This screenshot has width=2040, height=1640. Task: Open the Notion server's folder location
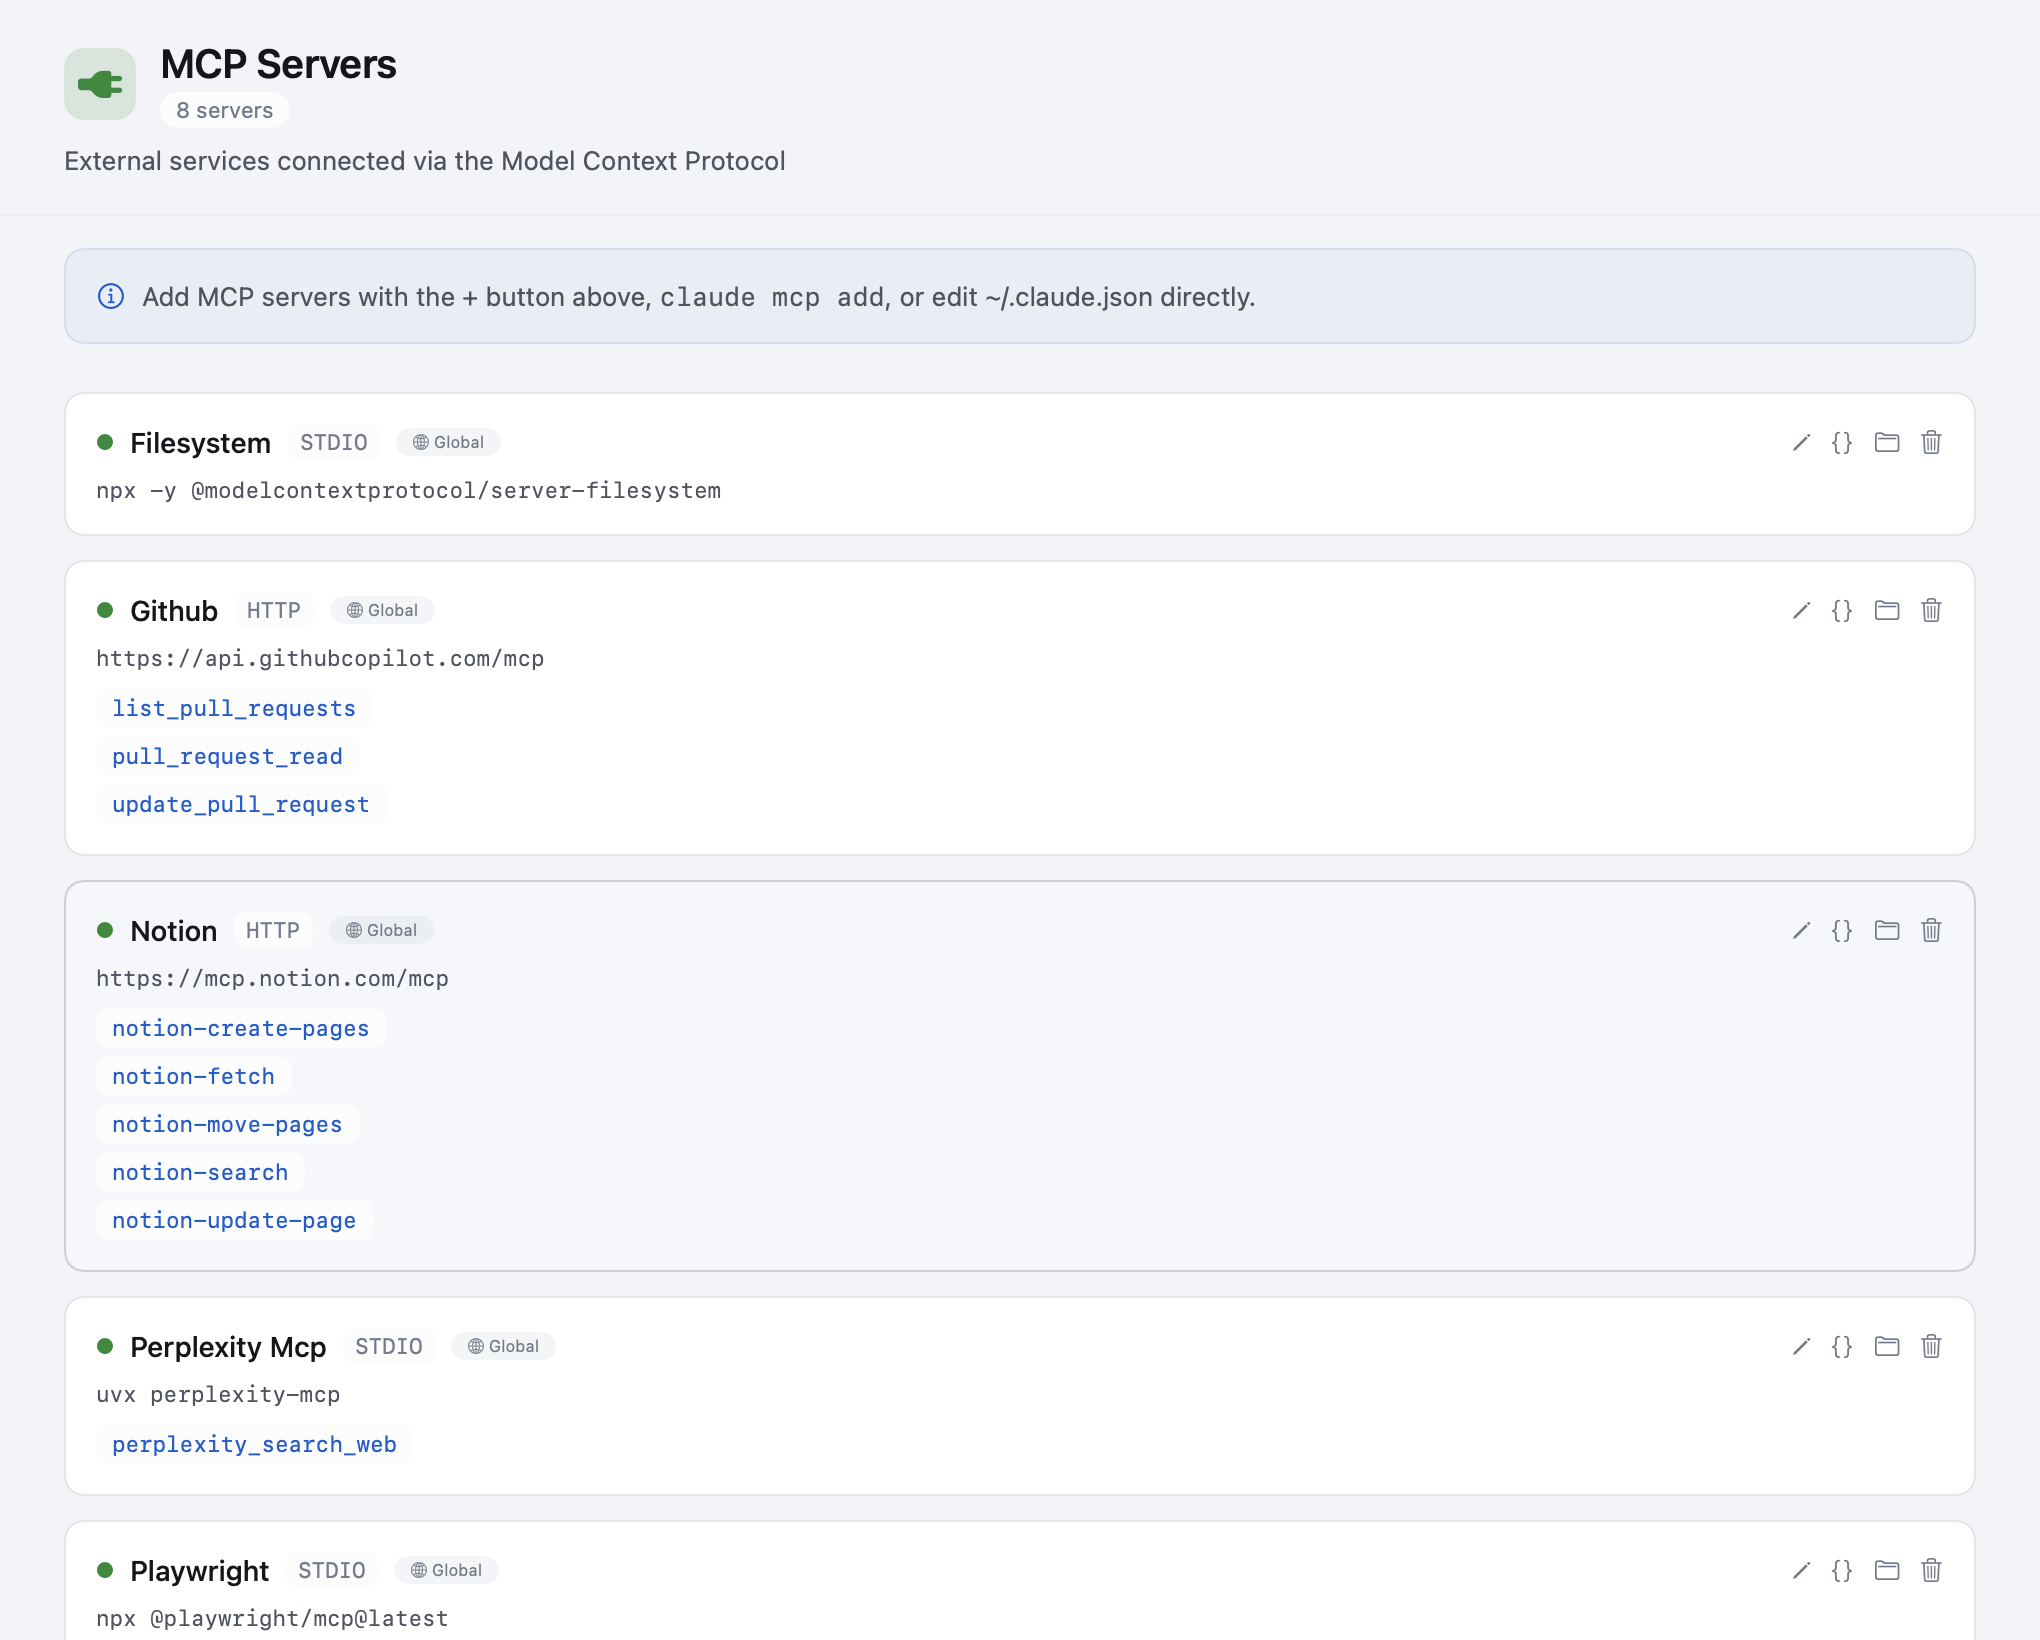tap(1888, 930)
